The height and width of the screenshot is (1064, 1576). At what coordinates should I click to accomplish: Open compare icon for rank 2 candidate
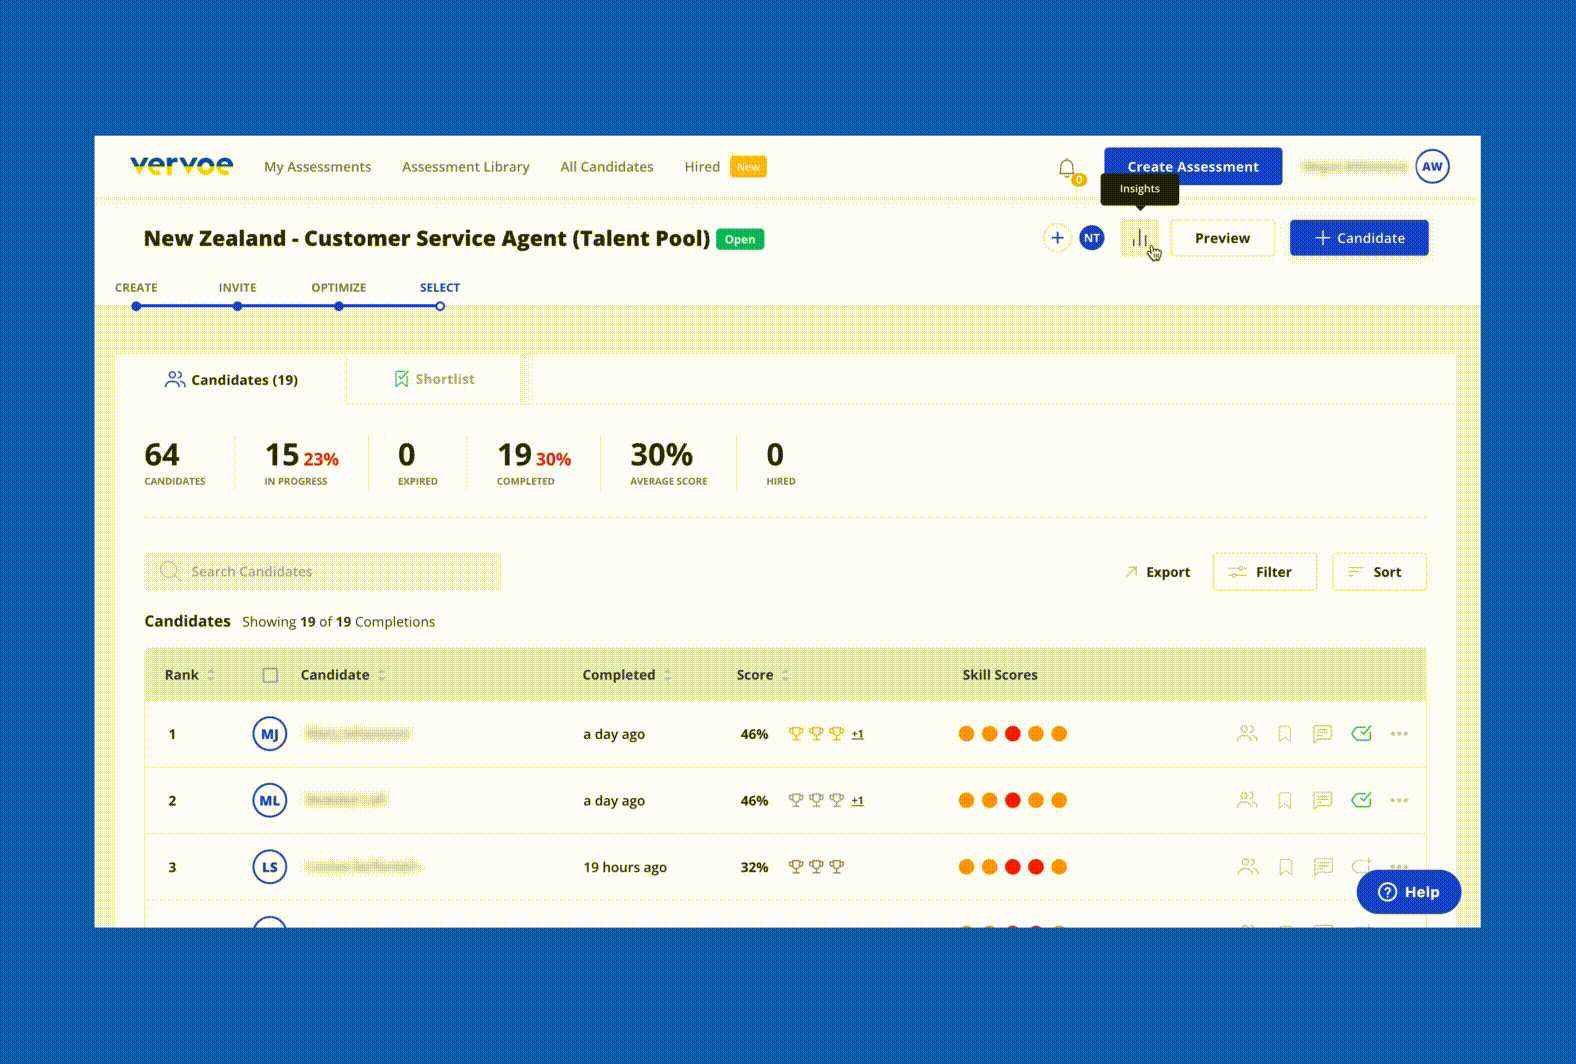(x=1247, y=800)
